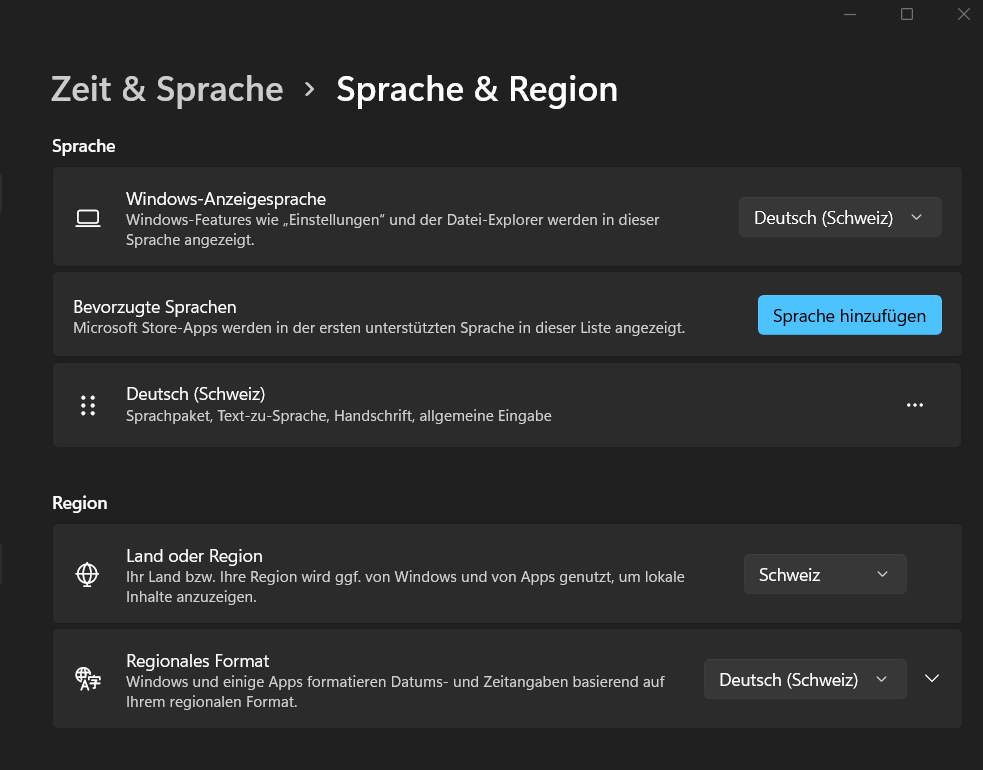The width and height of the screenshot is (983, 770).
Task: Navigate back via Zeit & Sprache breadcrumb
Action: point(166,89)
